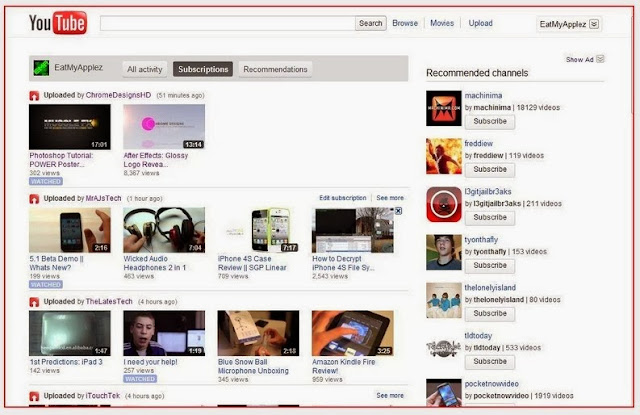
Task: Click upload icon beside iTouchTek row
Action: (x=34, y=396)
